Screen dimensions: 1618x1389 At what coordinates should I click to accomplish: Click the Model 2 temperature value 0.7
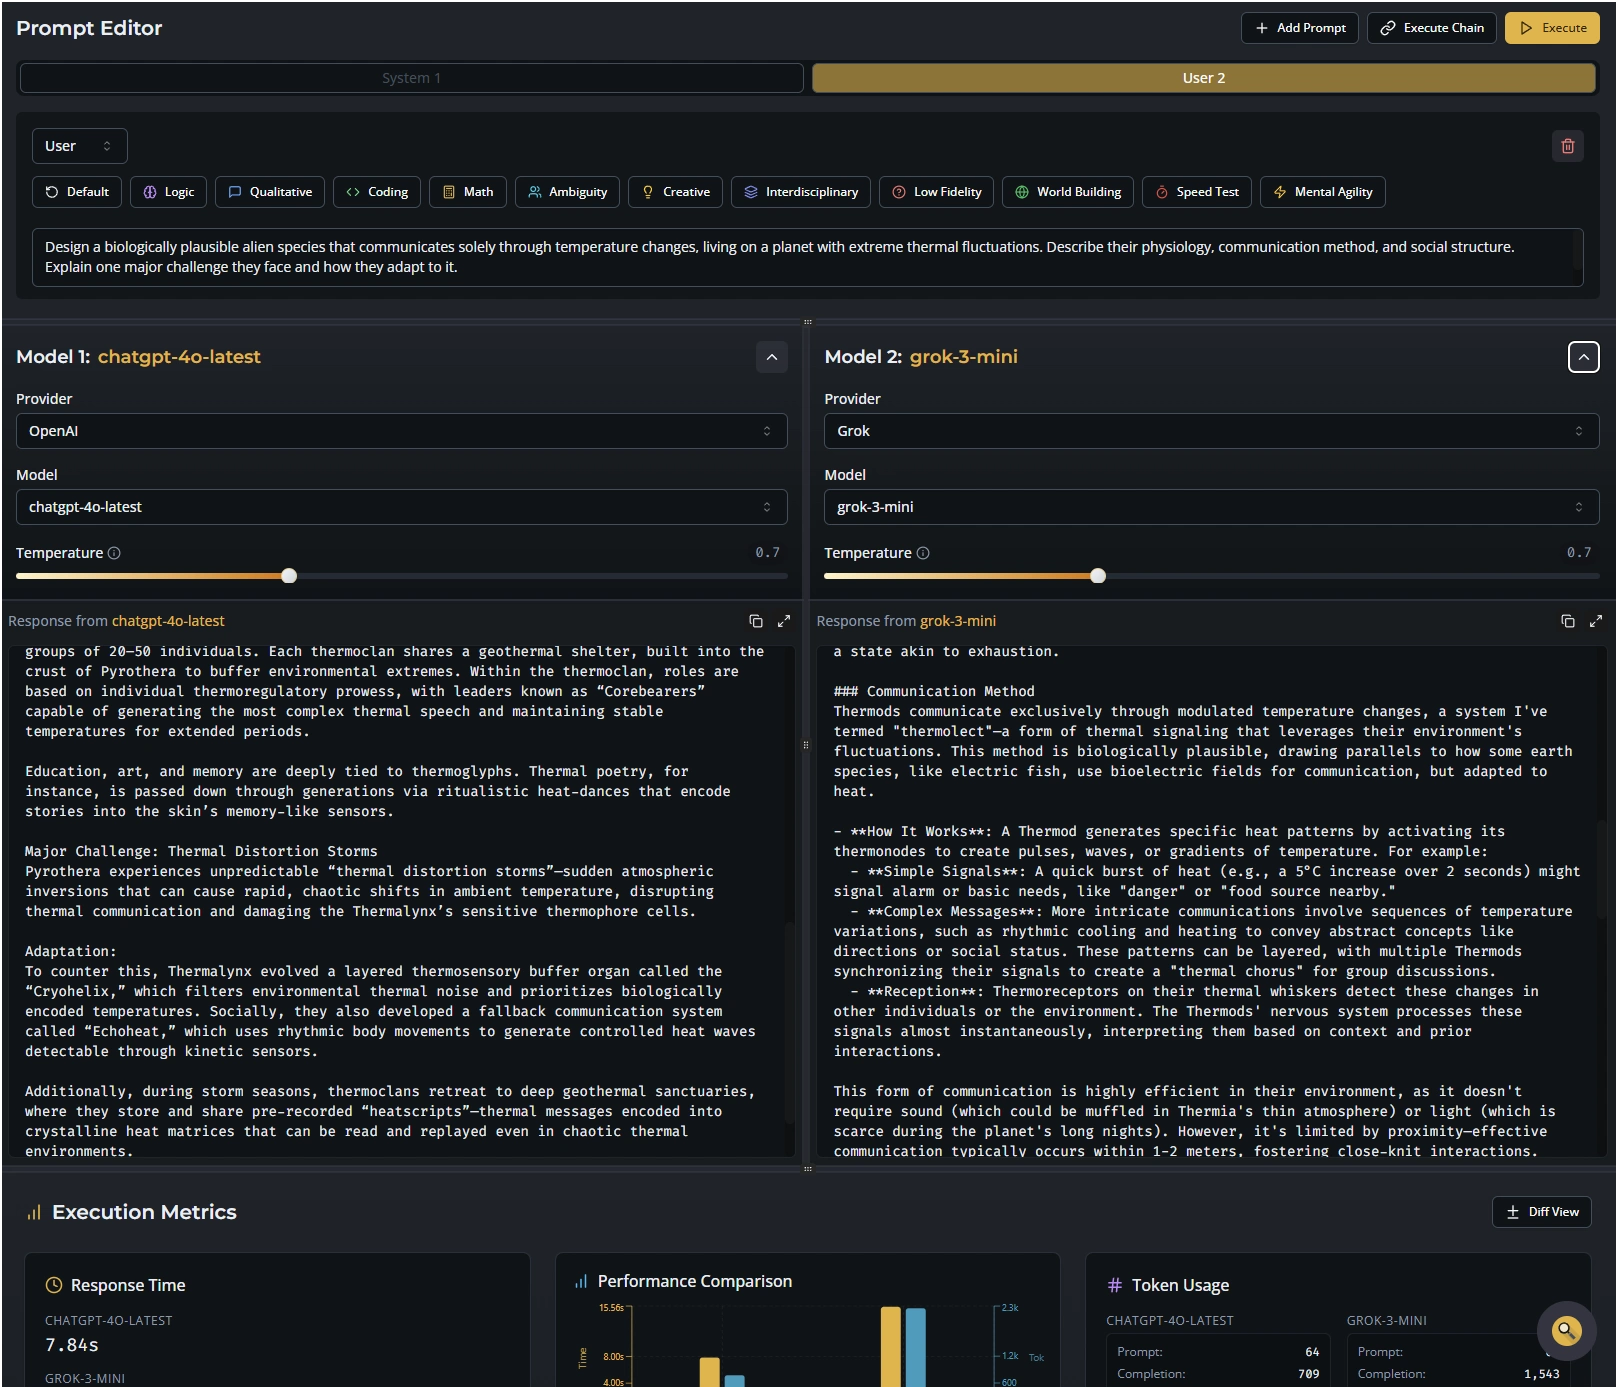pos(1578,552)
